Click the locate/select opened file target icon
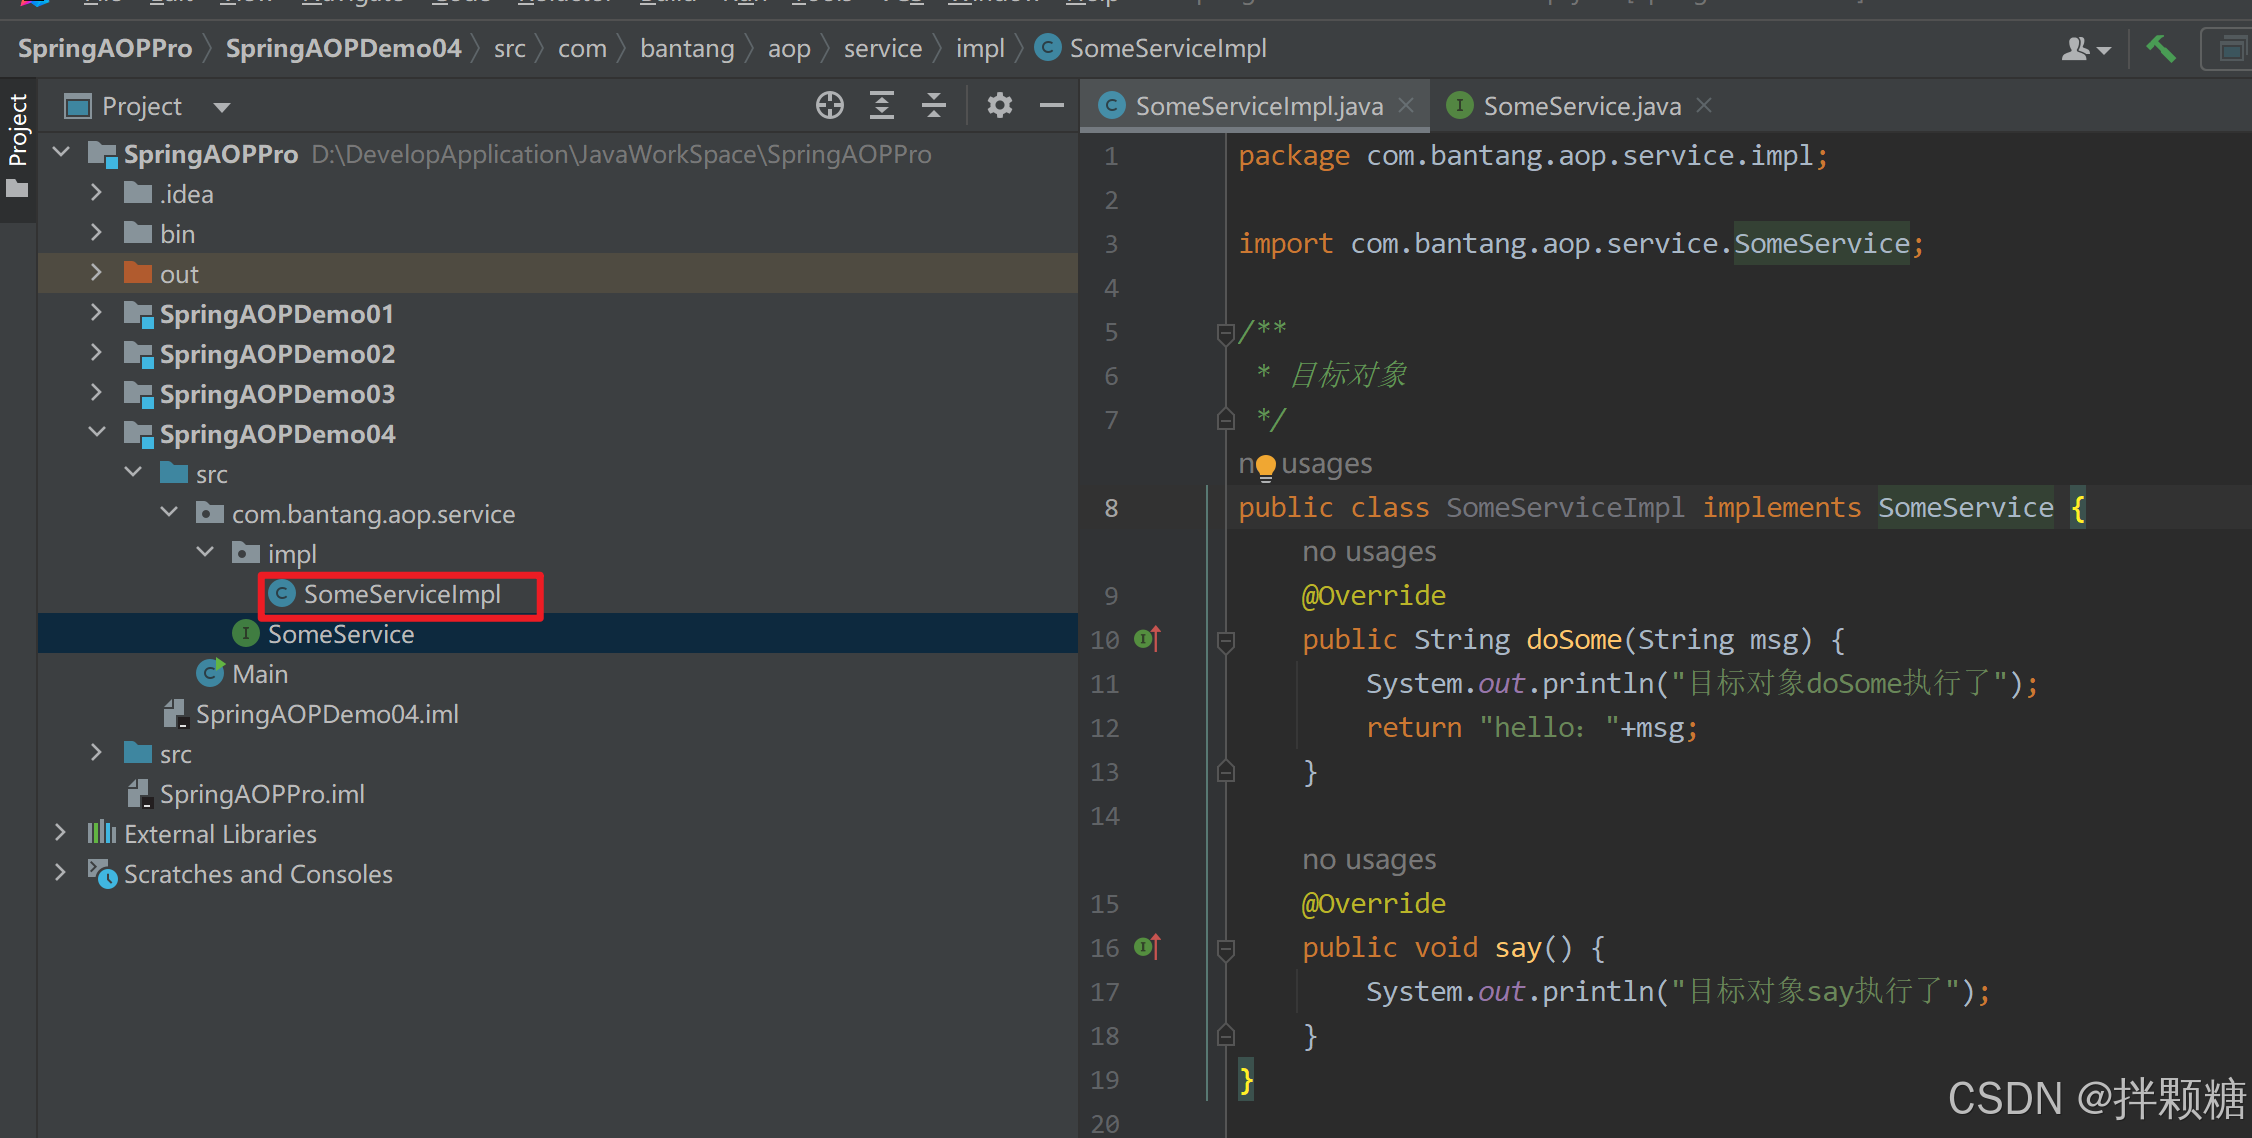Screen dimensions: 2252x1138 829,105
